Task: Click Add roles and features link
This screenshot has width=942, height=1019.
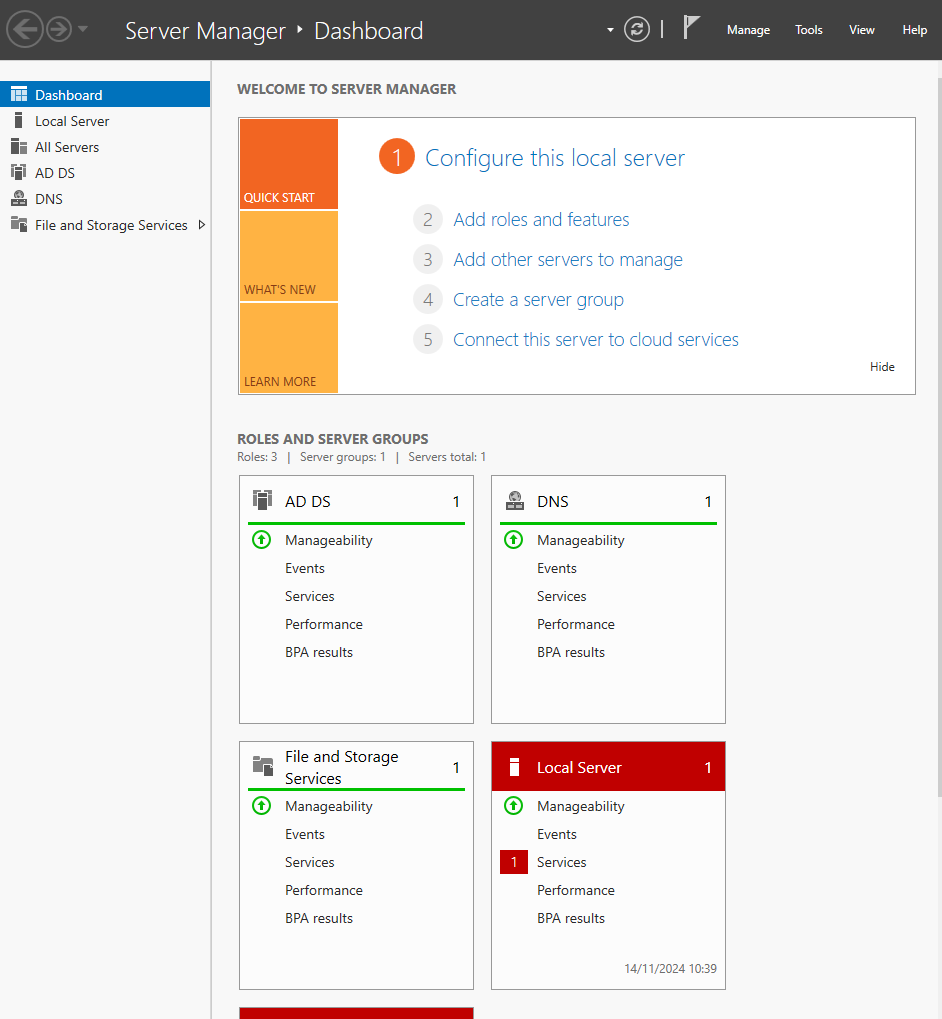Action: (x=541, y=220)
